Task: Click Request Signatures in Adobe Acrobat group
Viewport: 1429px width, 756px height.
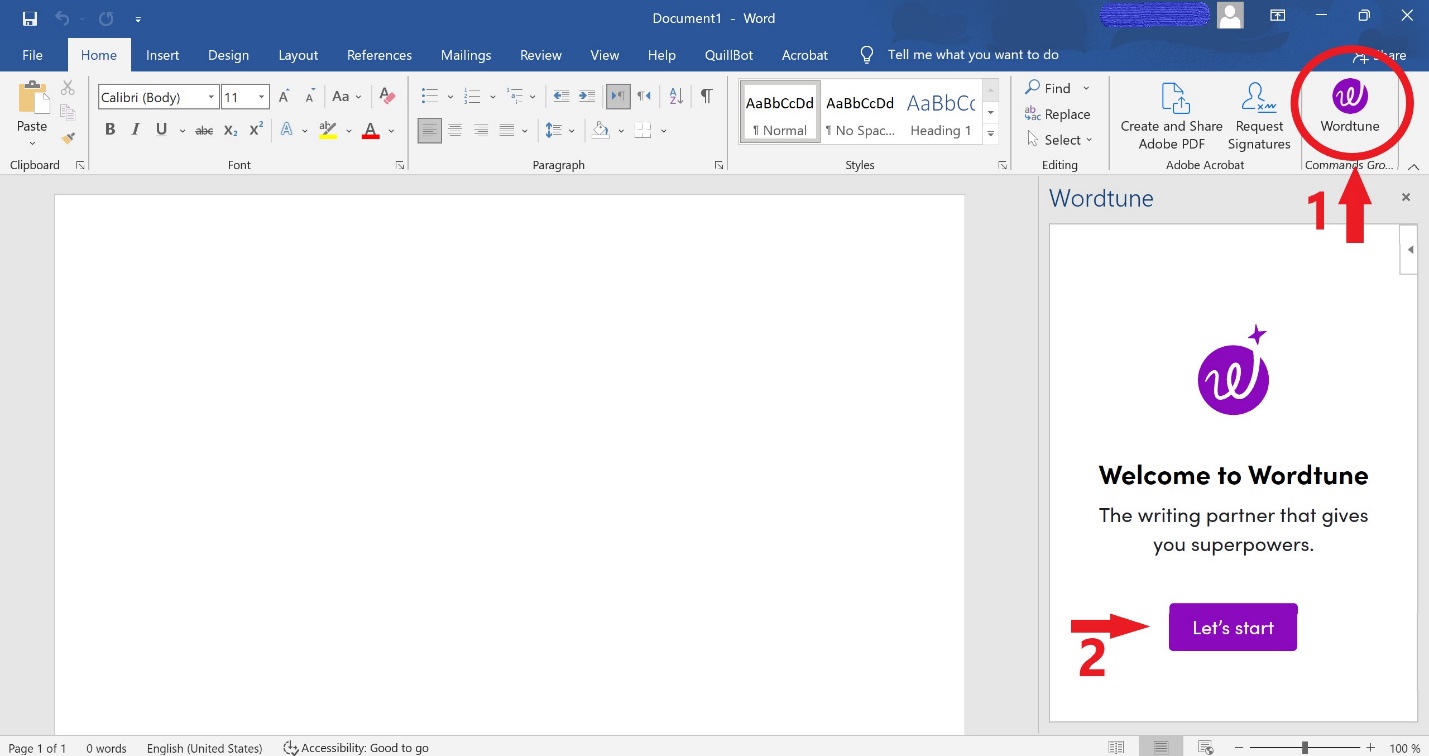Action: pyautogui.click(x=1259, y=117)
